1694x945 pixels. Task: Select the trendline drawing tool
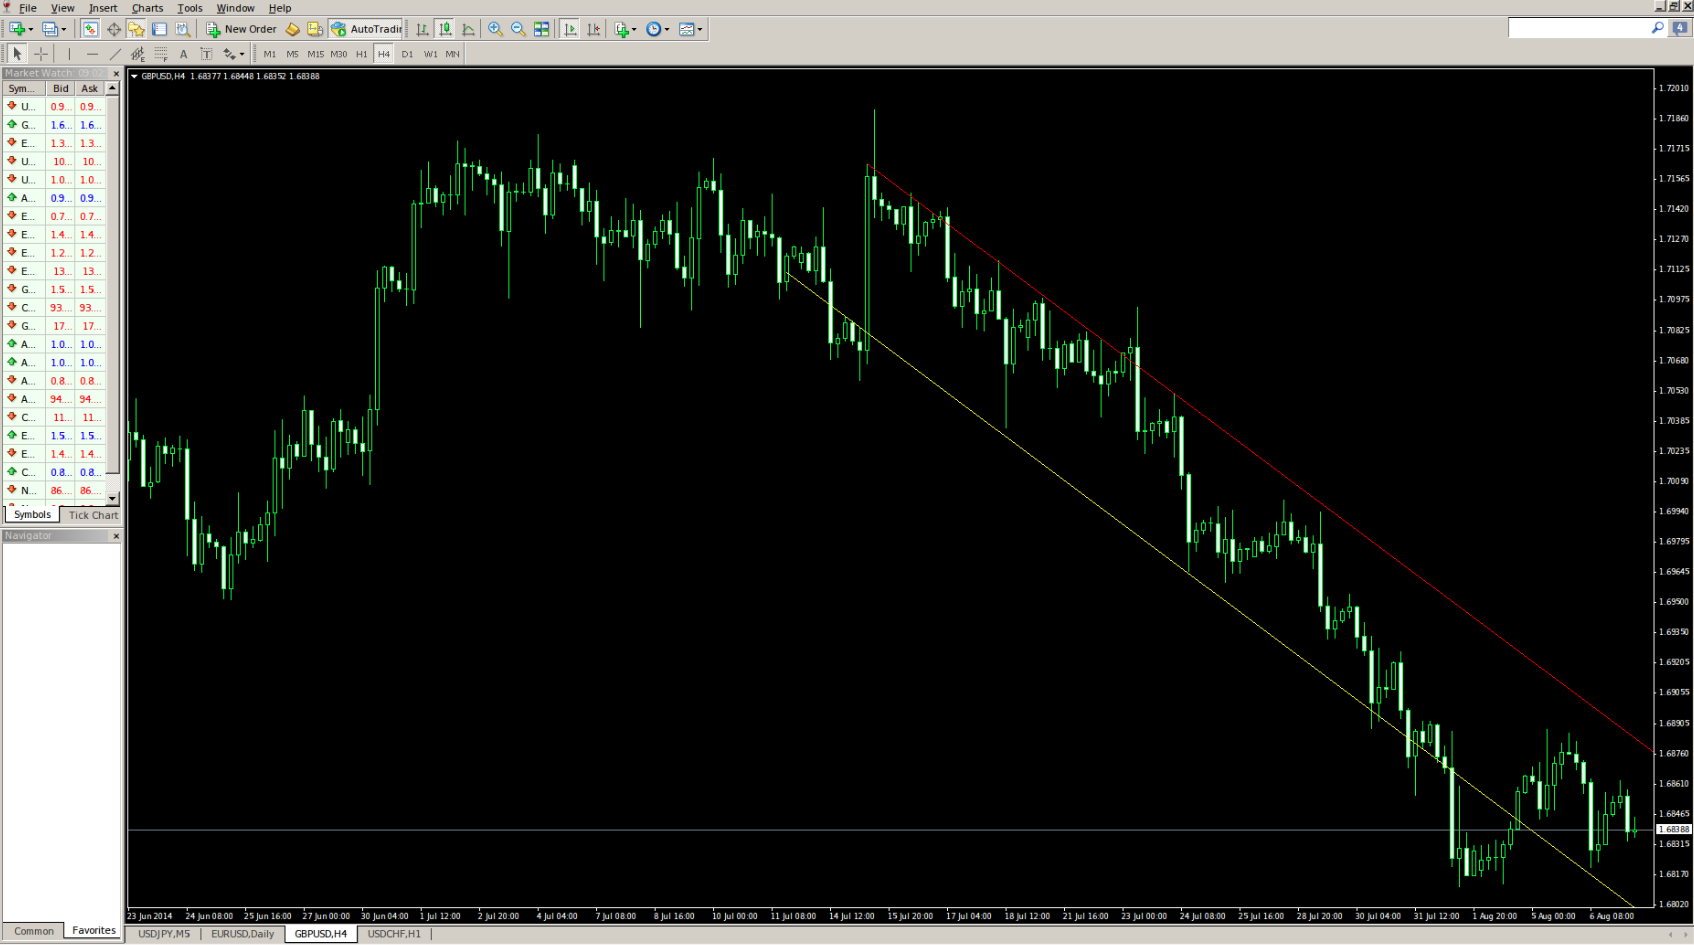point(115,54)
